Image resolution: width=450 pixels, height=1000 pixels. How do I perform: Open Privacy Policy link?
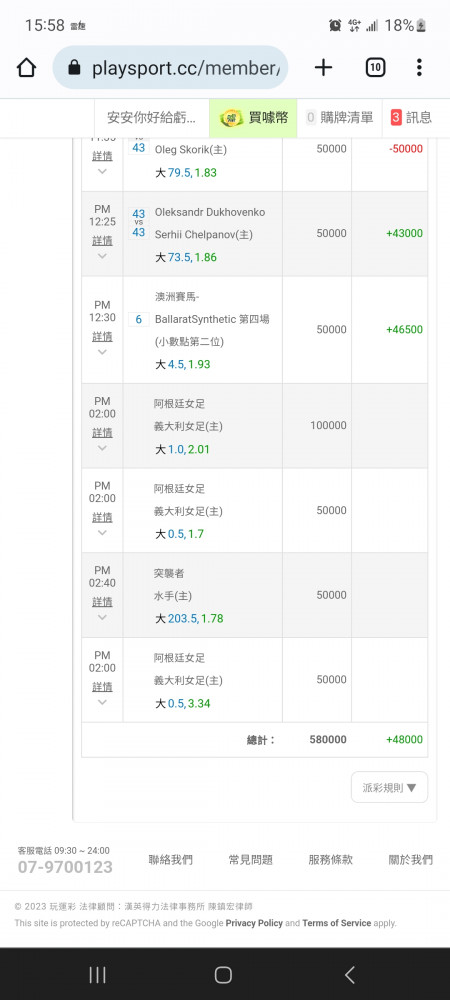[x=254, y=923]
